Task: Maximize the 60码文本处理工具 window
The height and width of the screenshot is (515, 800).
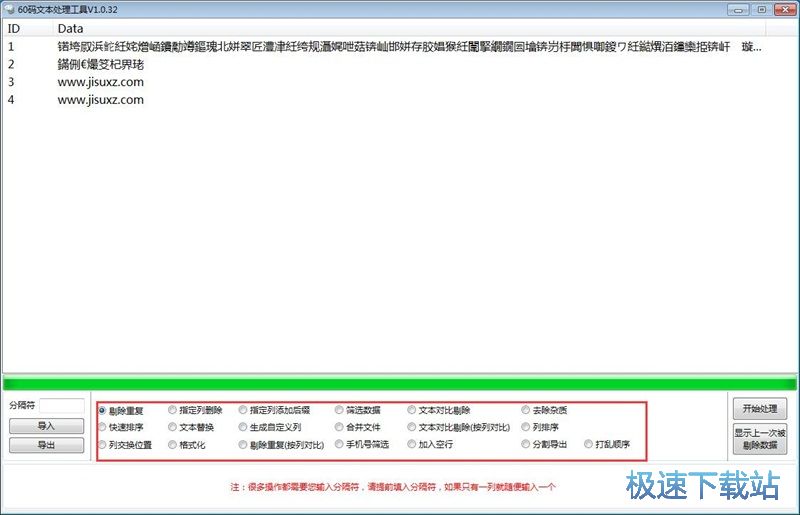Action: 761,10
